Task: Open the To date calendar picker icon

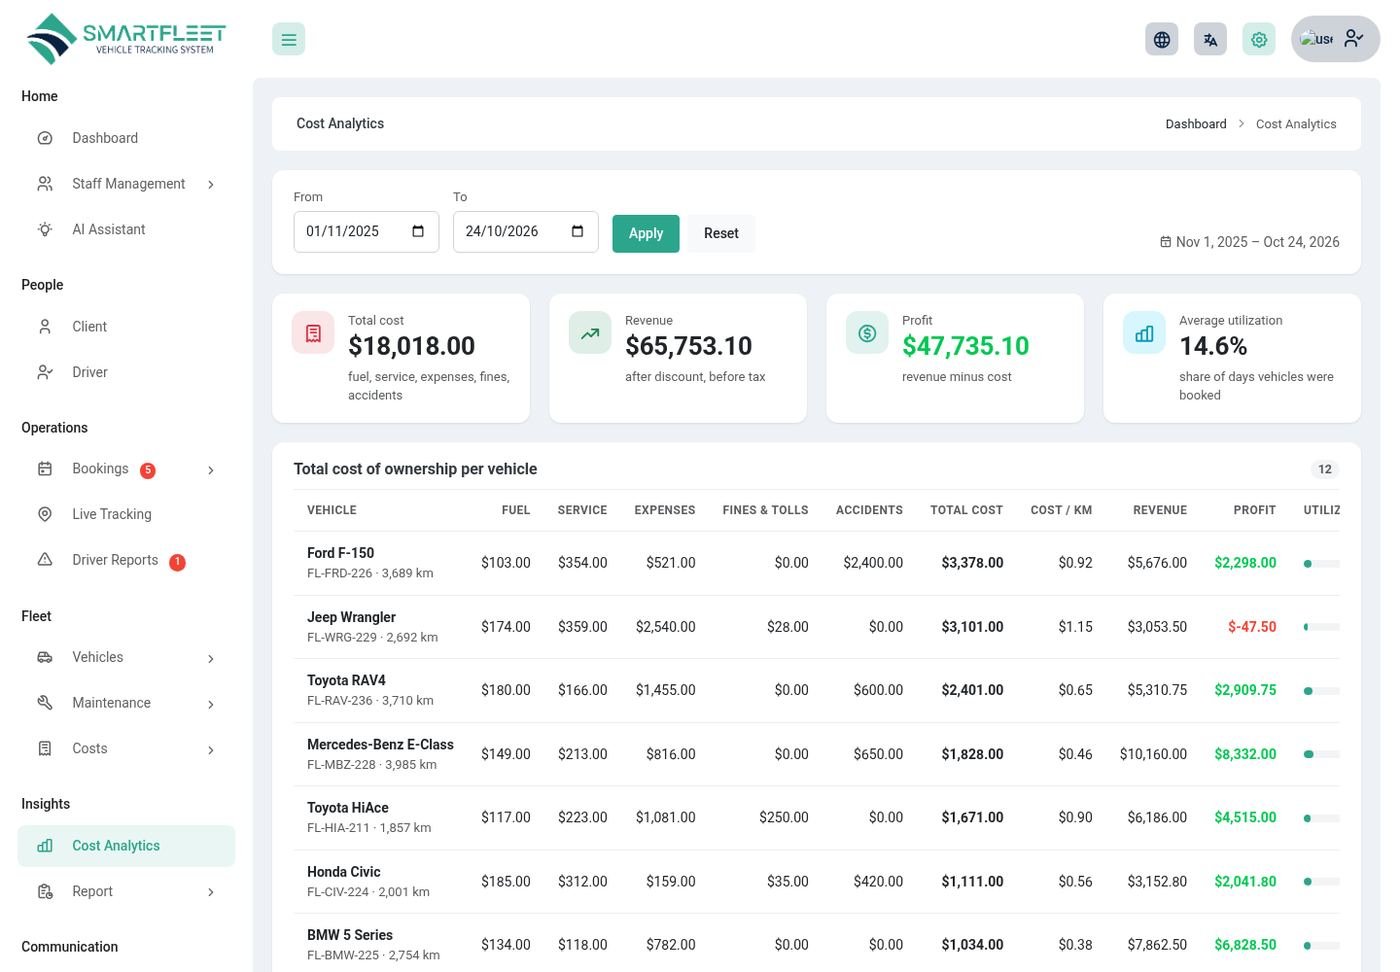Action: [x=577, y=231]
